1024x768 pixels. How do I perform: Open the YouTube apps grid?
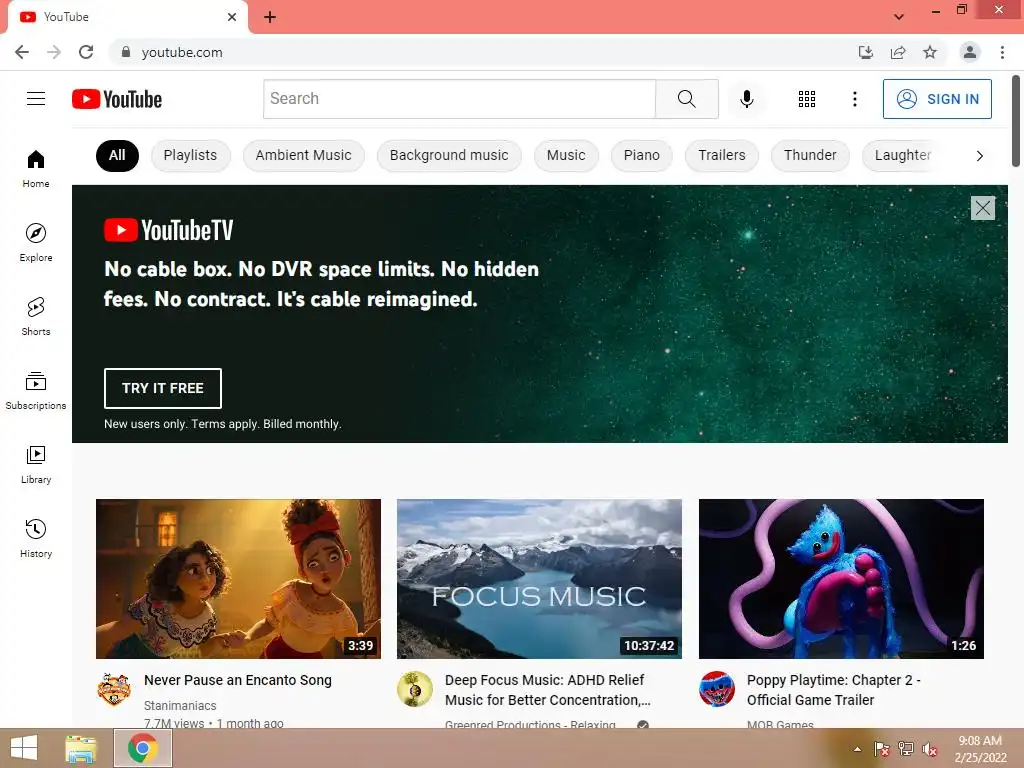pos(807,99)
